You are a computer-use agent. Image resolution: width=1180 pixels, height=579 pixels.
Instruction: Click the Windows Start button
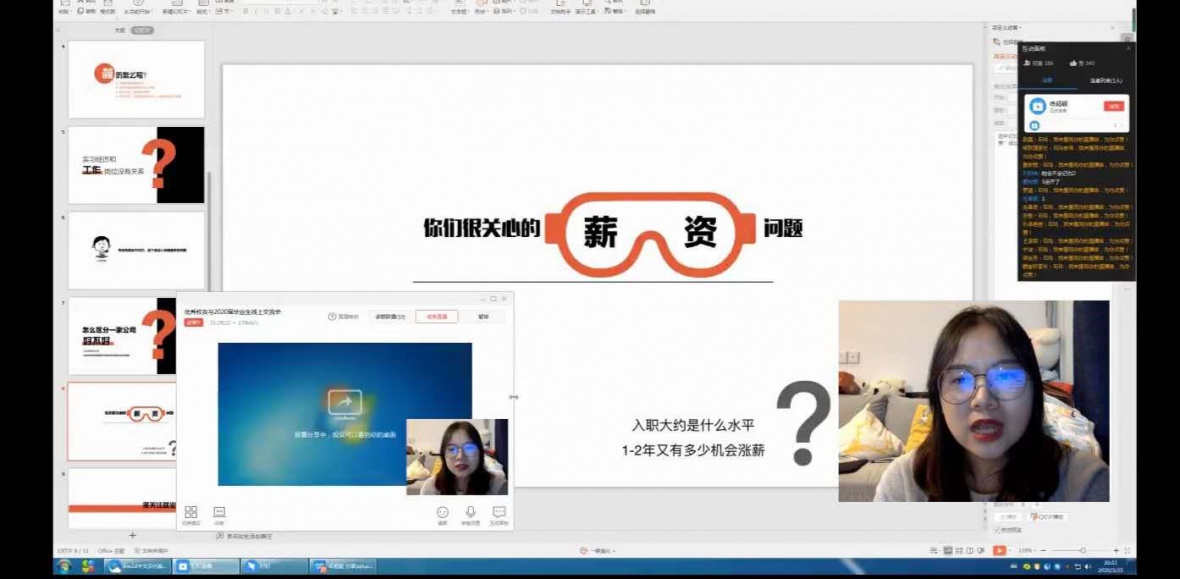click(x=64, y=566)
